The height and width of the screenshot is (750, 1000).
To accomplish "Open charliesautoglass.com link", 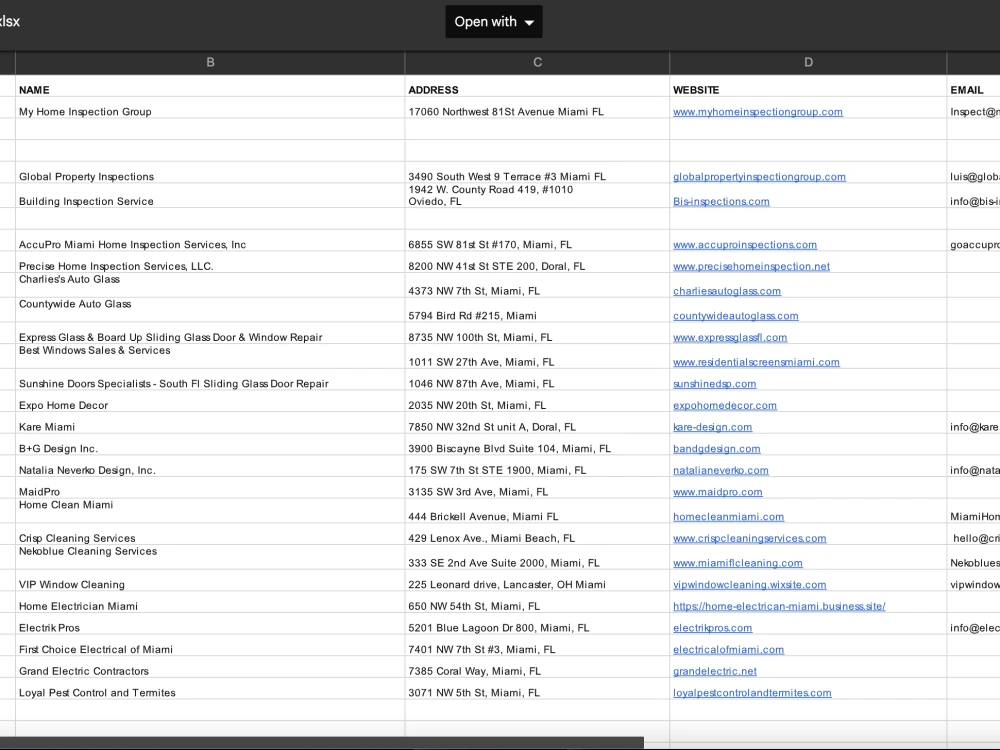I will (727, 291).
